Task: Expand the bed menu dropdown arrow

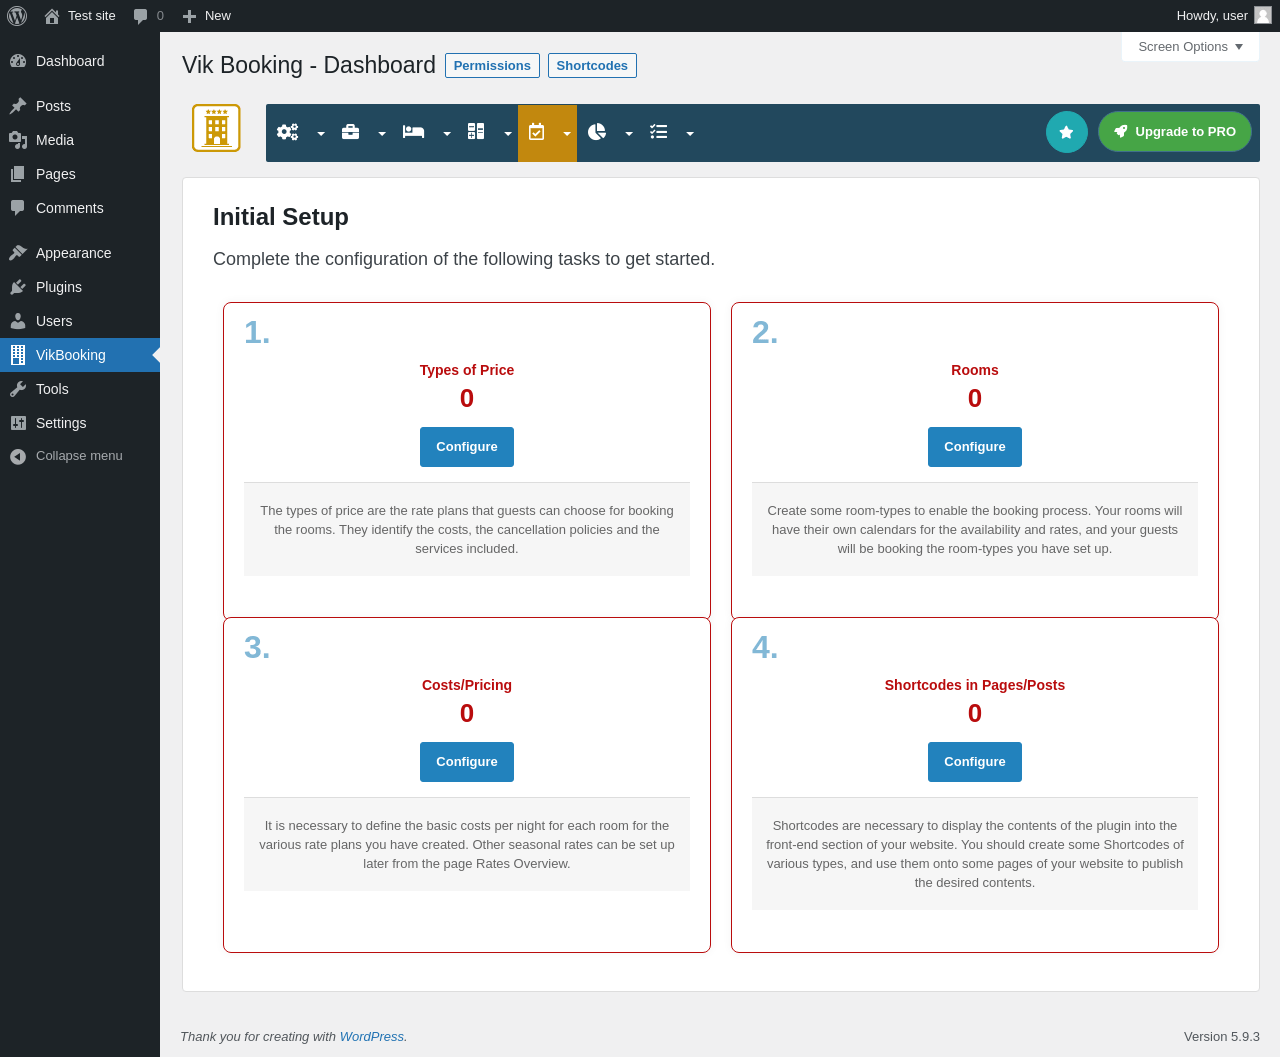Action: (x=447, y=134)
